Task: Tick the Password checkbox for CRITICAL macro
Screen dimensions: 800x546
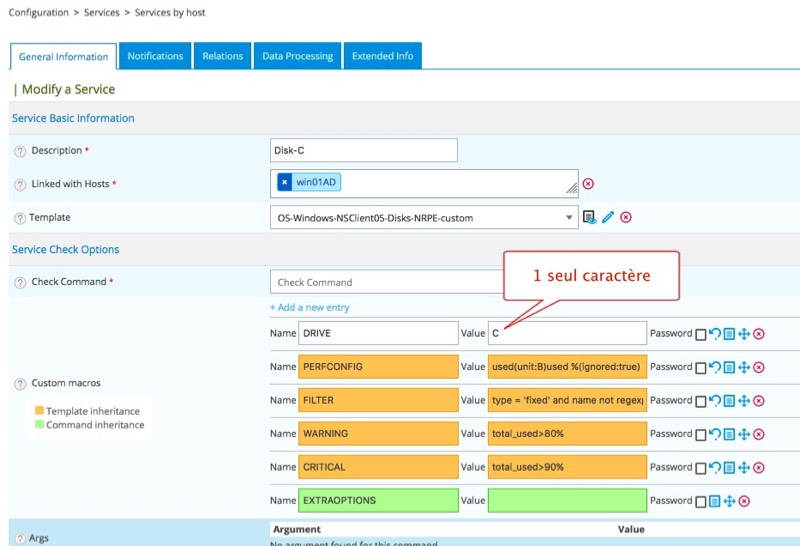Action: point(700,467)
